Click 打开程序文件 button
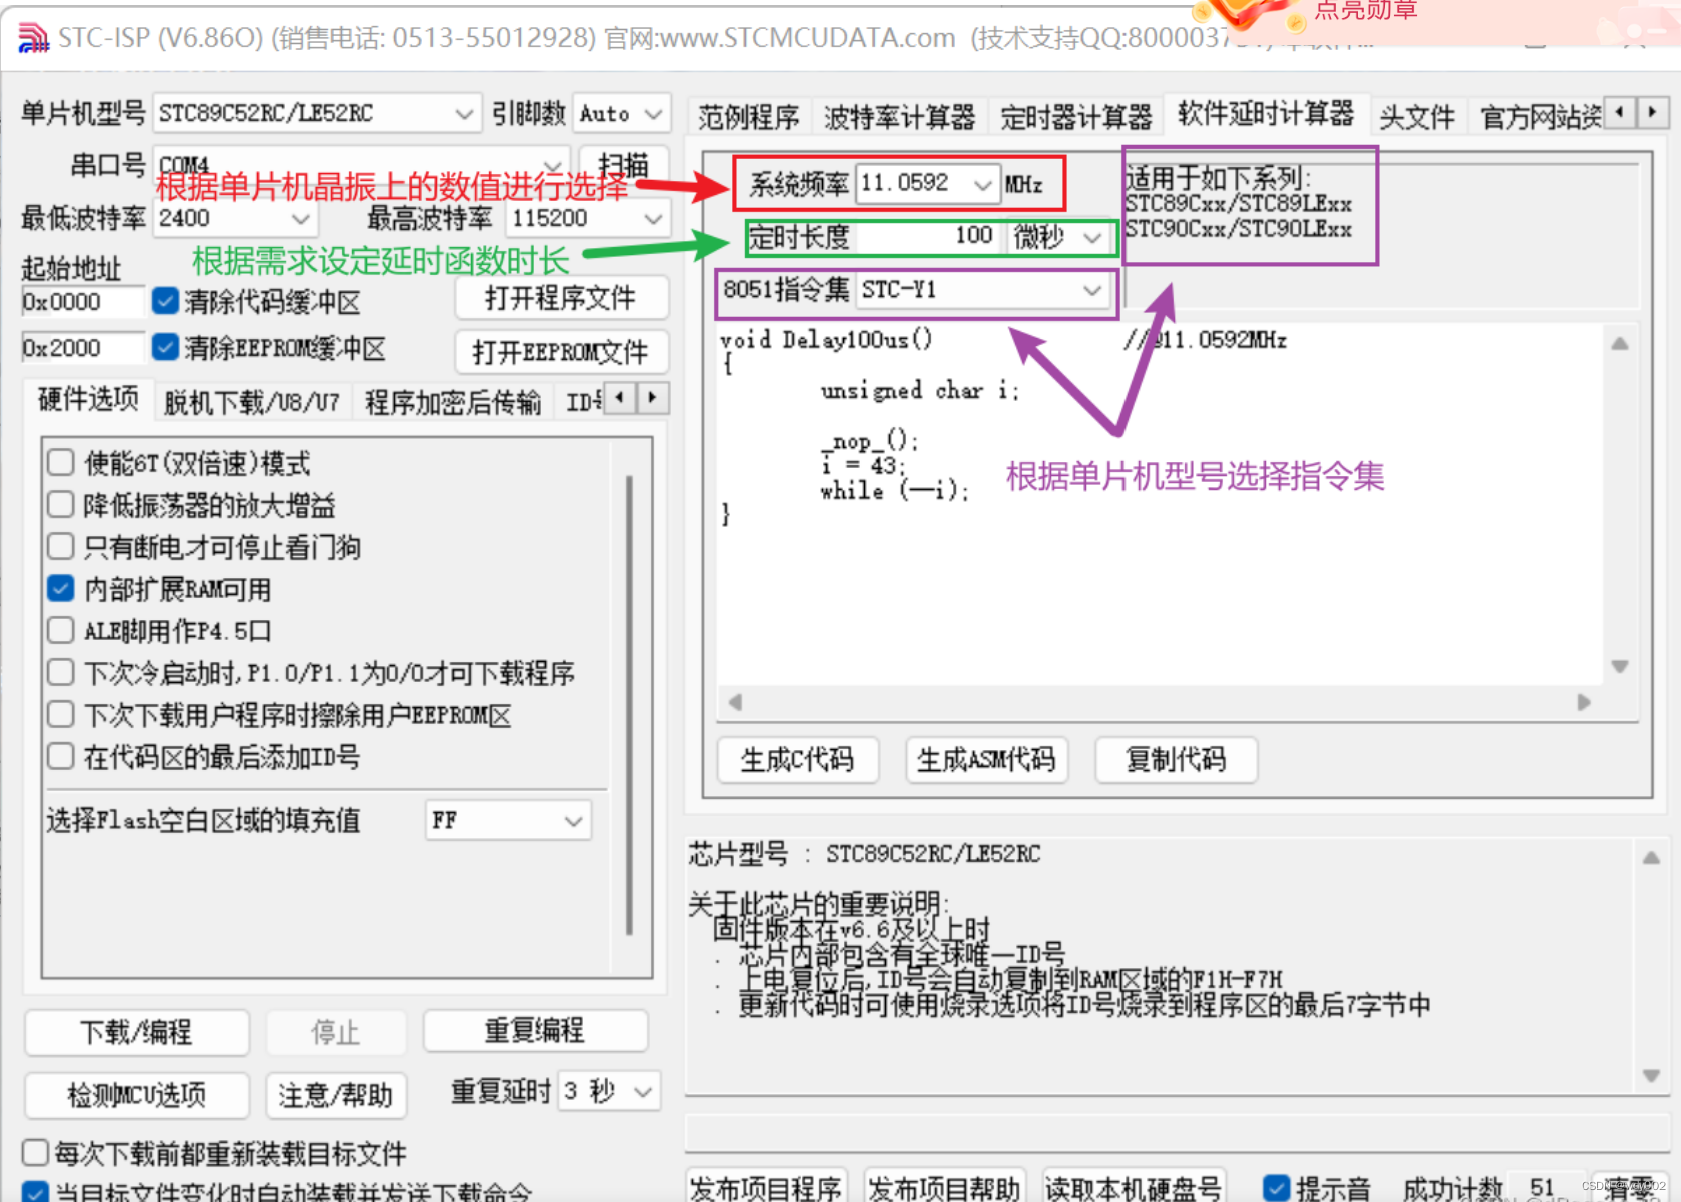This screenshot has height=1202, width=1681. [x=560, y=298]
